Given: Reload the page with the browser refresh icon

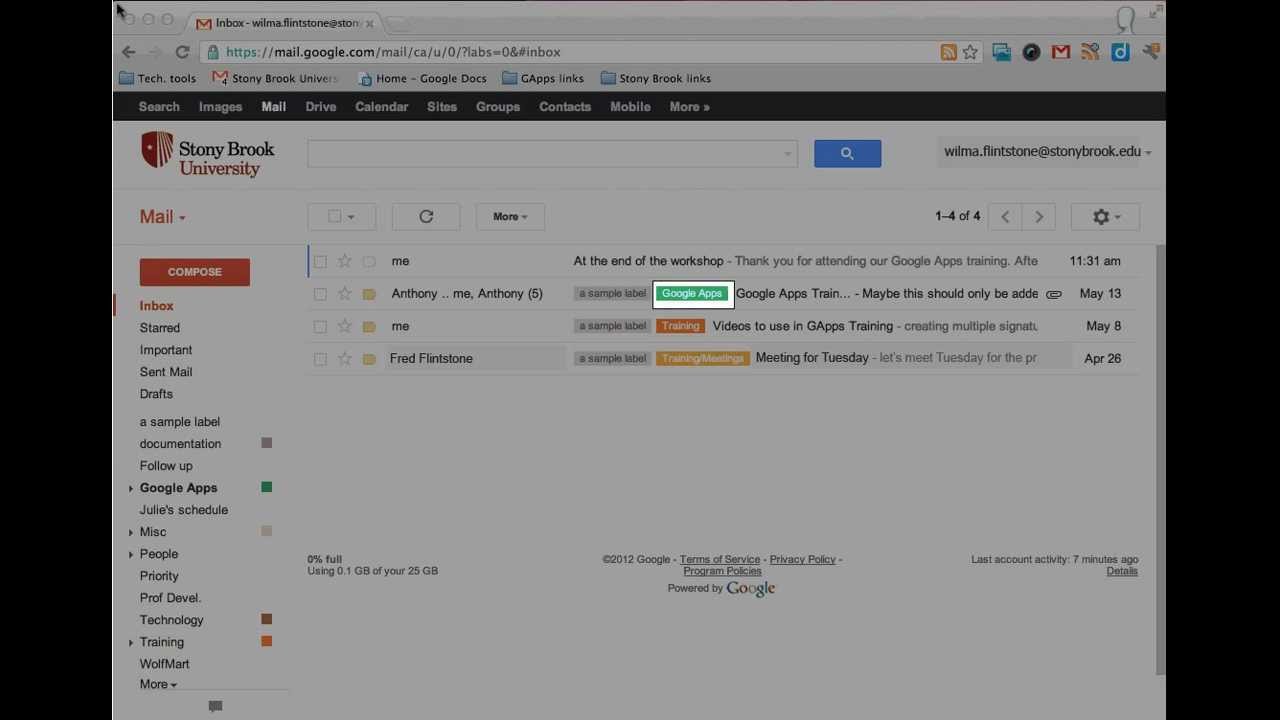Looking at the screenshot, I should (182, 52).
